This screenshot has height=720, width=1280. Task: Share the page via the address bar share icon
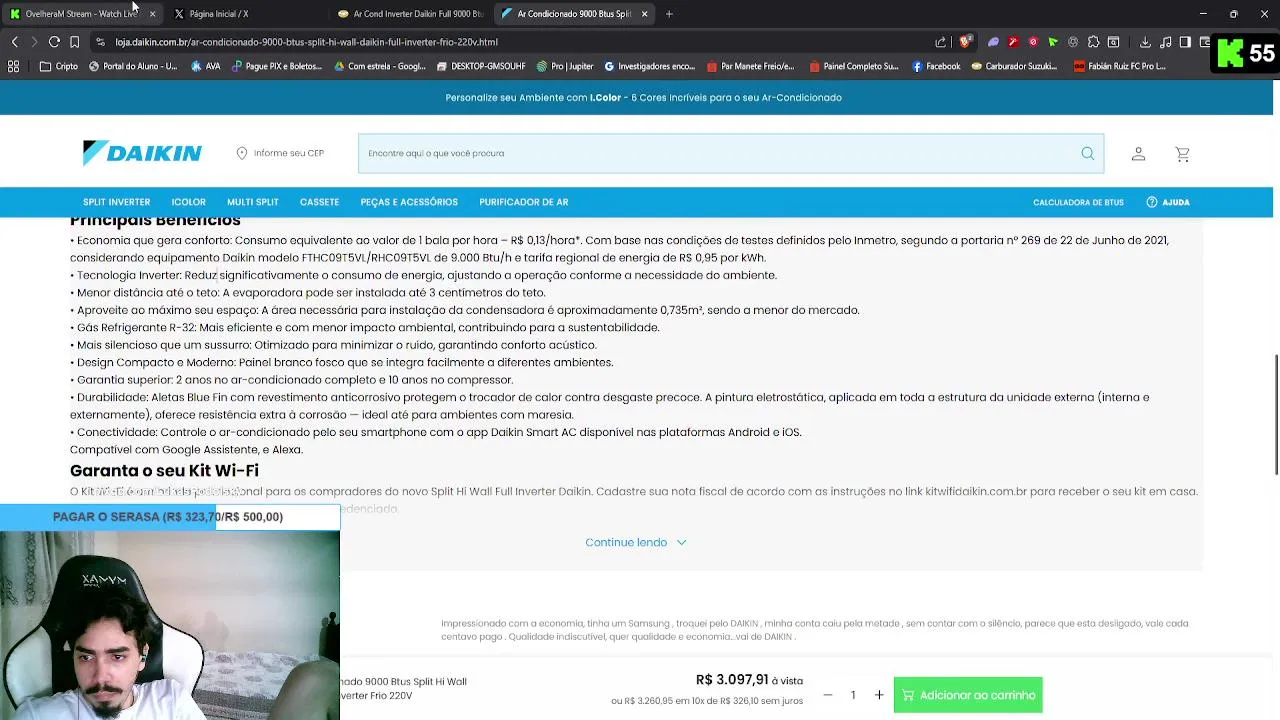coord(941,42)
